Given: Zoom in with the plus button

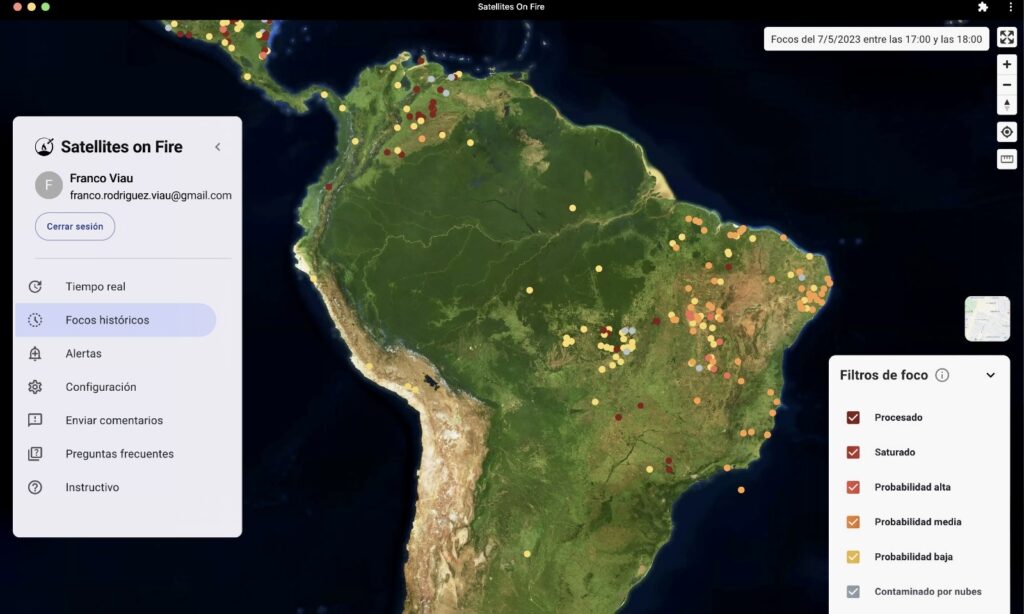Looking at the screenshot, I should [x=1007, y=64].
